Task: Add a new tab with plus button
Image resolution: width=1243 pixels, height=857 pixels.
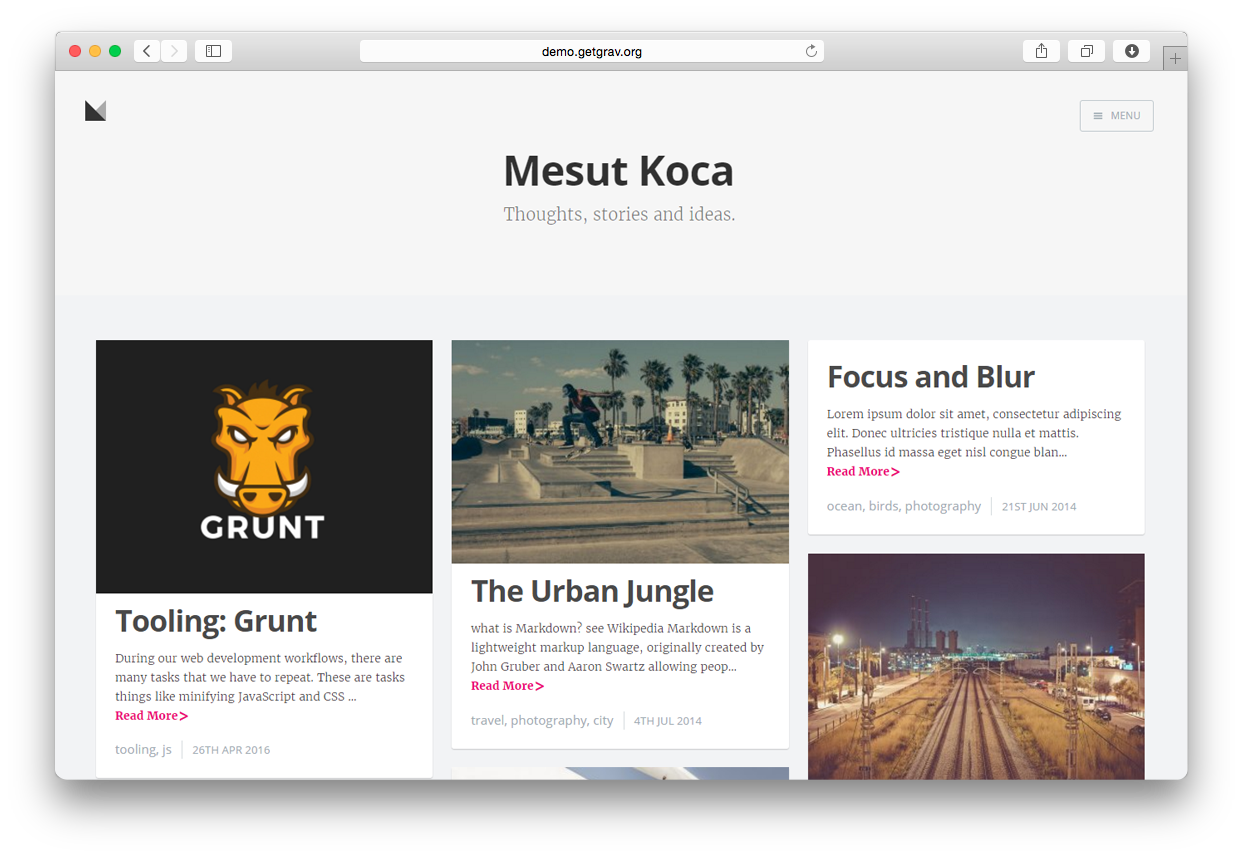Action: [x=1175, y=58]
